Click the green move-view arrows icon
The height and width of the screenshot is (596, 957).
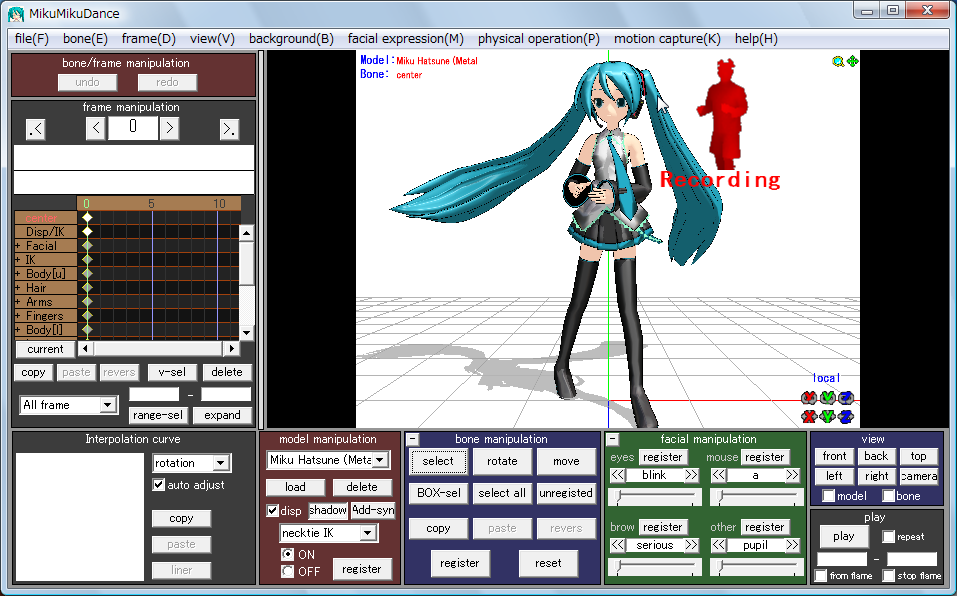point(853,61)
